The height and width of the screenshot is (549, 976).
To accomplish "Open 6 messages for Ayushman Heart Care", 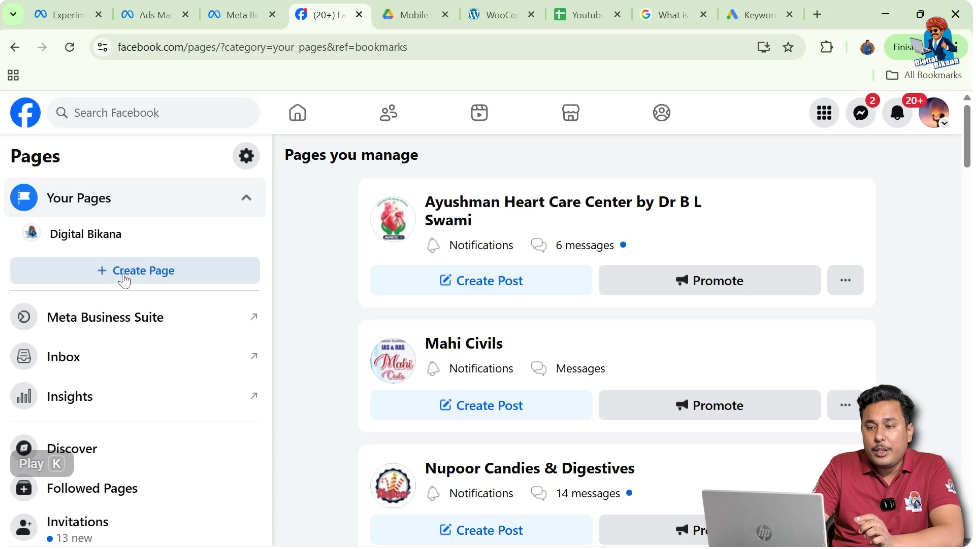I will pos(578,245).
